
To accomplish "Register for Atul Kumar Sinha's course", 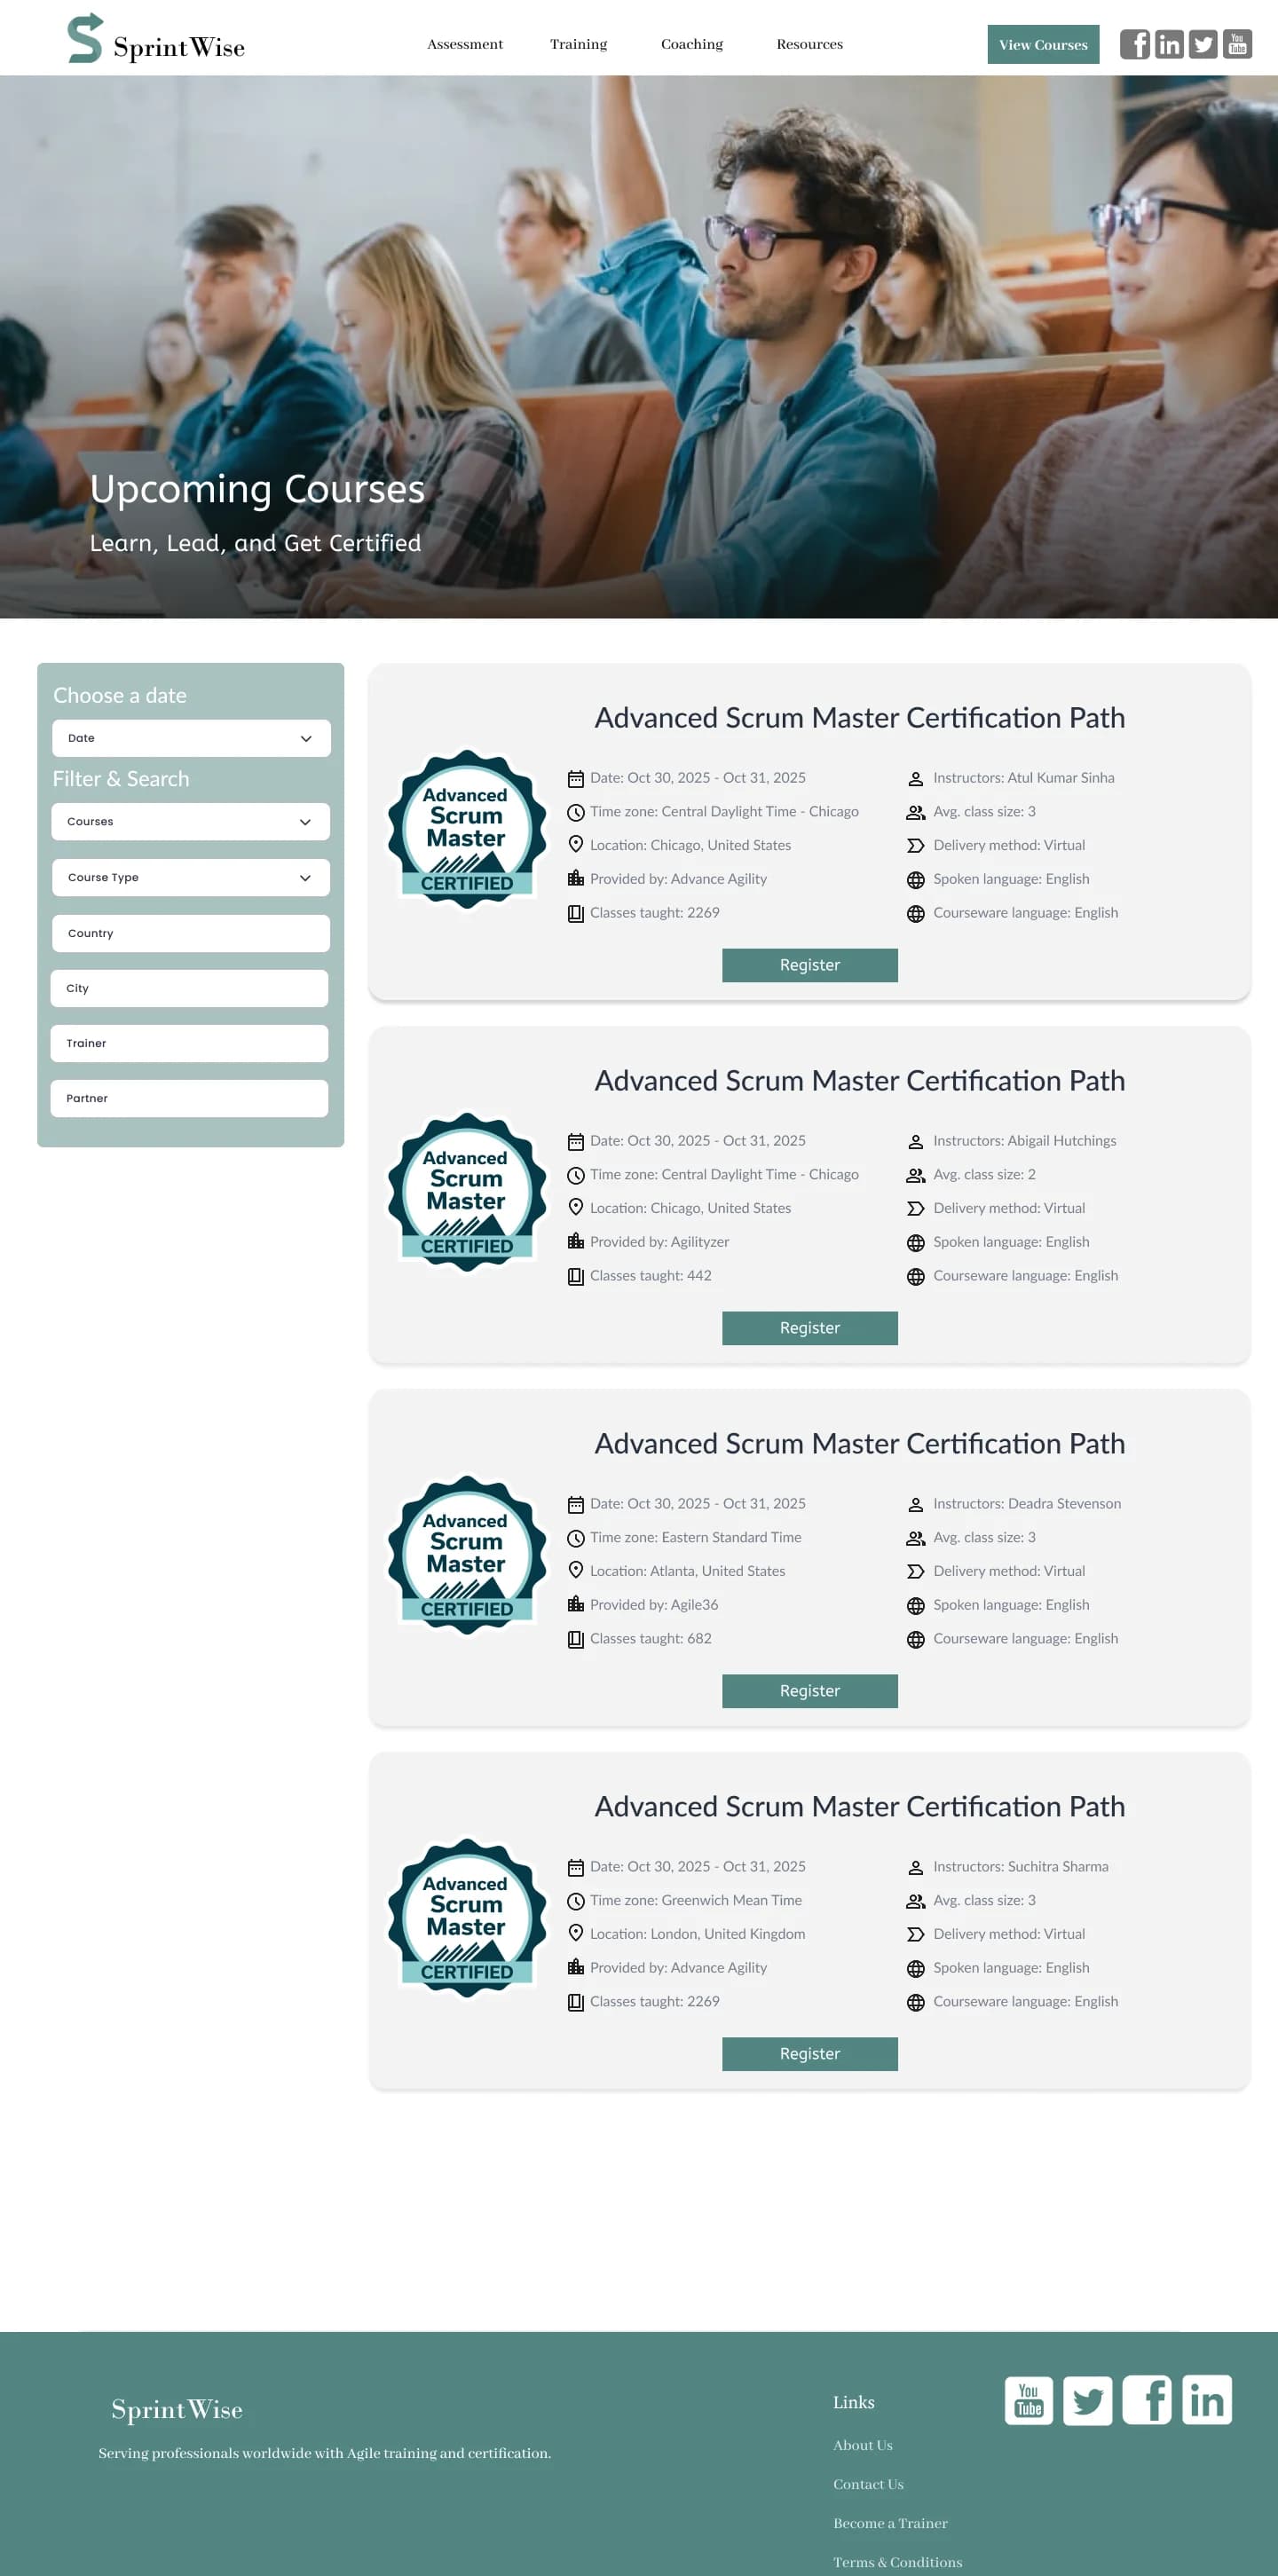I will pos(809,965).
